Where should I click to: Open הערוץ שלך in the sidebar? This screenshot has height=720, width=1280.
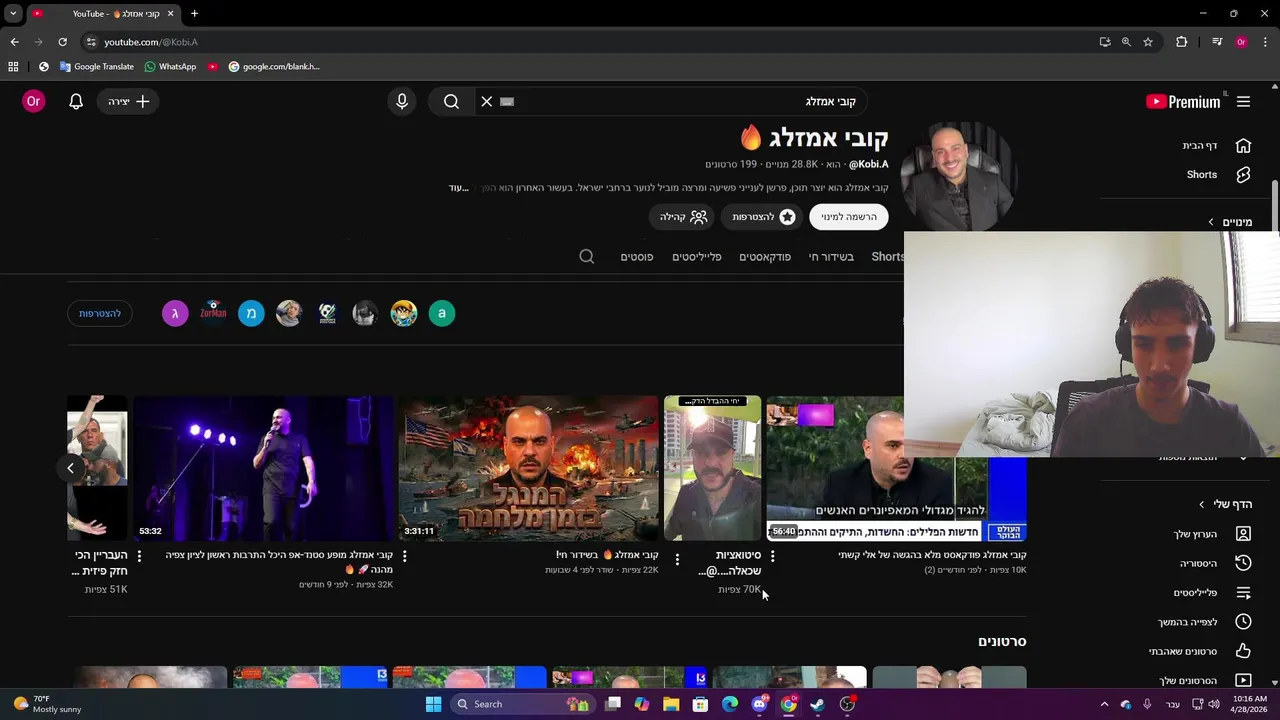point(1210,534)
